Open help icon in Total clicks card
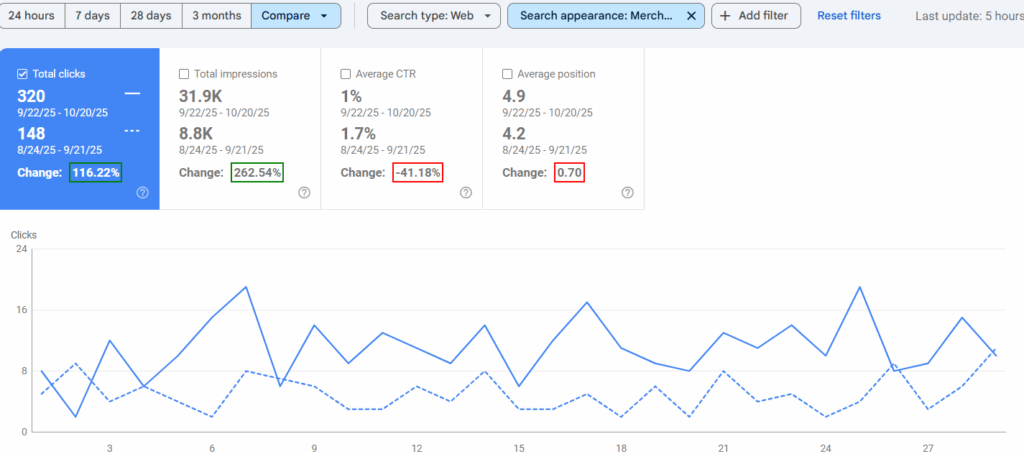The width and height of the screenshot is (1024, 454). click(x=142, y=193)
